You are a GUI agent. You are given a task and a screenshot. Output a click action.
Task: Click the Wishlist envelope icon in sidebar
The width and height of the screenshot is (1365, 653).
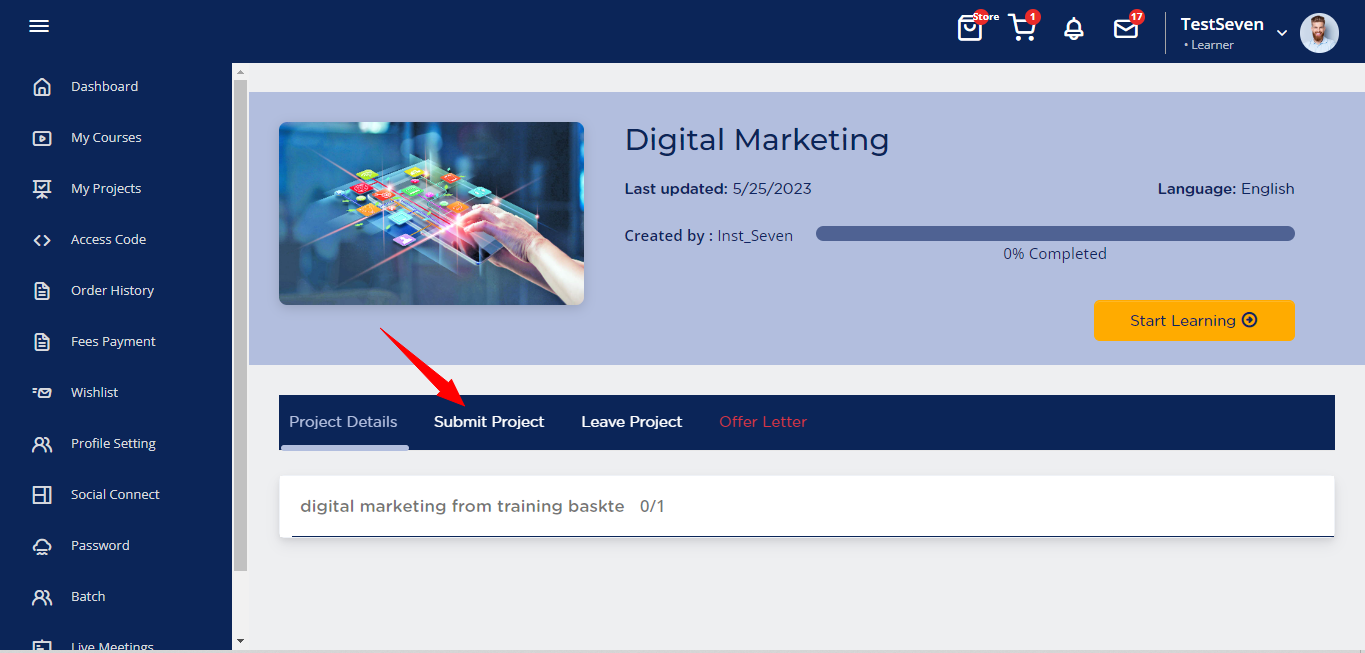[x=42, y=393]
